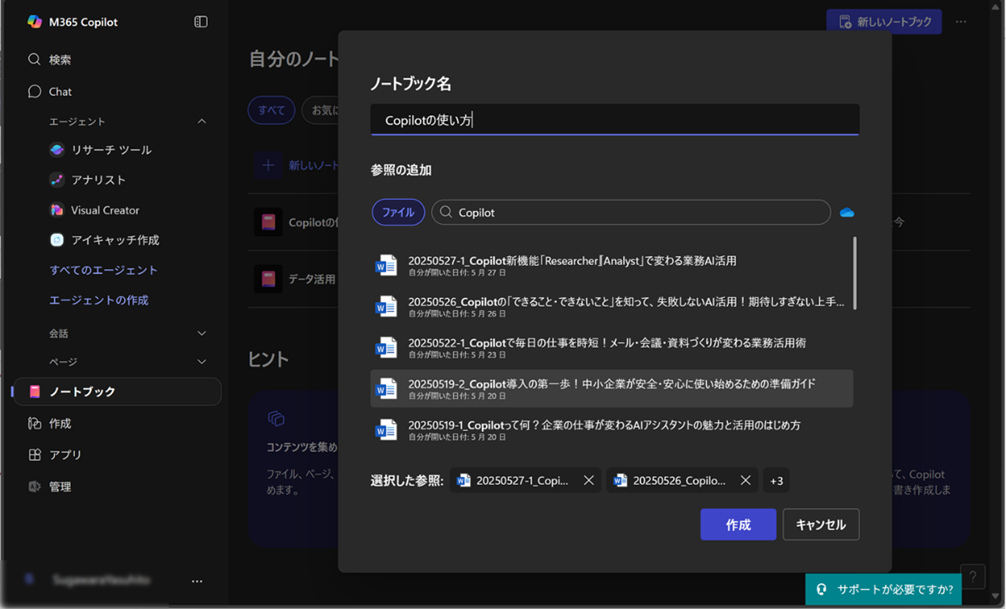Image resolution: width=1006 pixels, height=609 pixels.
Task: Click Word icon of 20250527-1 file row
Action: (386, 265)
